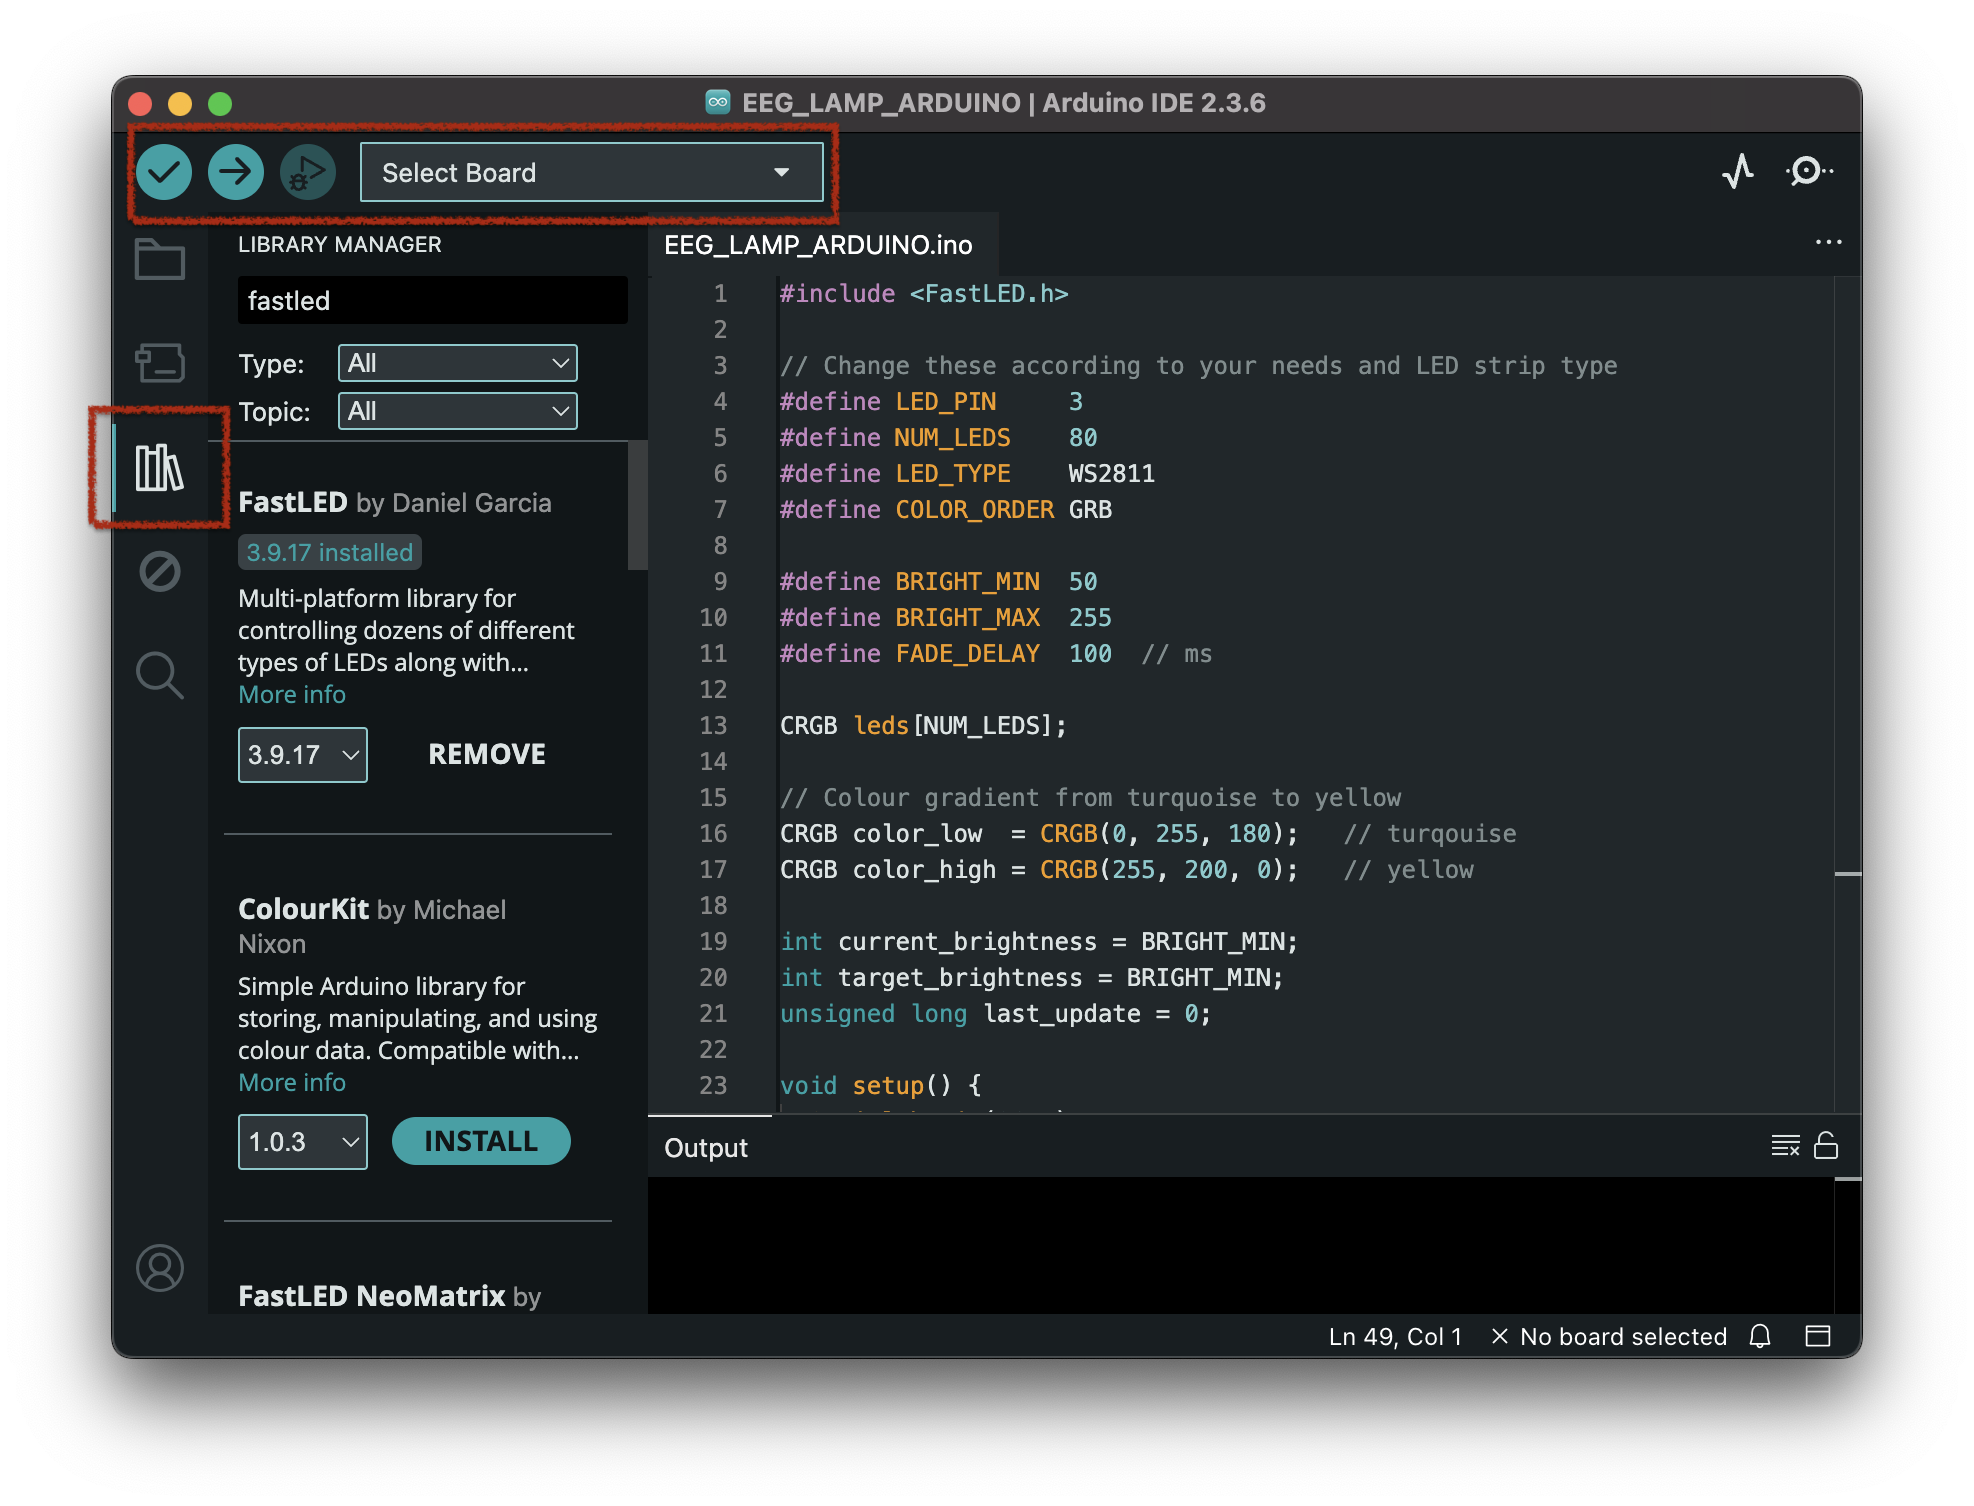Click No board selected status
Image resolution: width=1974 pixels, height=1506 pixels.
(x=1609, y=1336)
